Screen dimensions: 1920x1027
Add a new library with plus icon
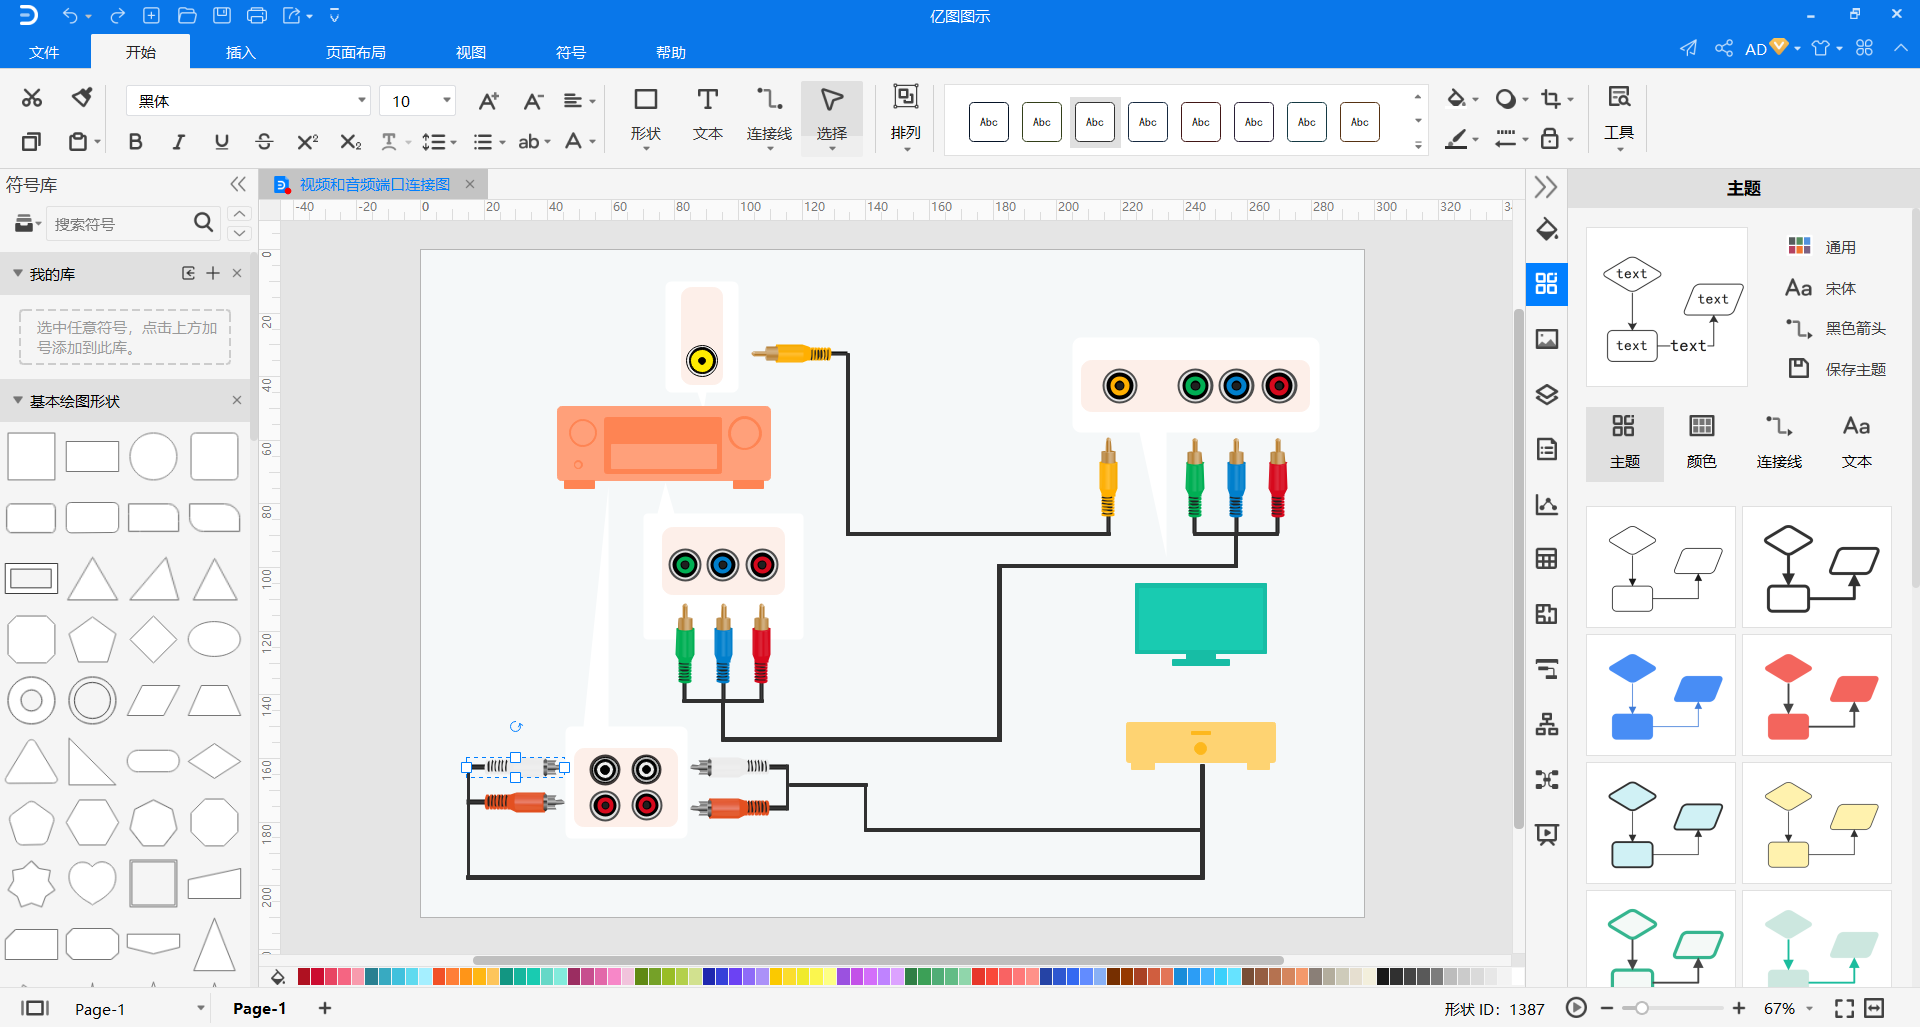coord(212,273)
